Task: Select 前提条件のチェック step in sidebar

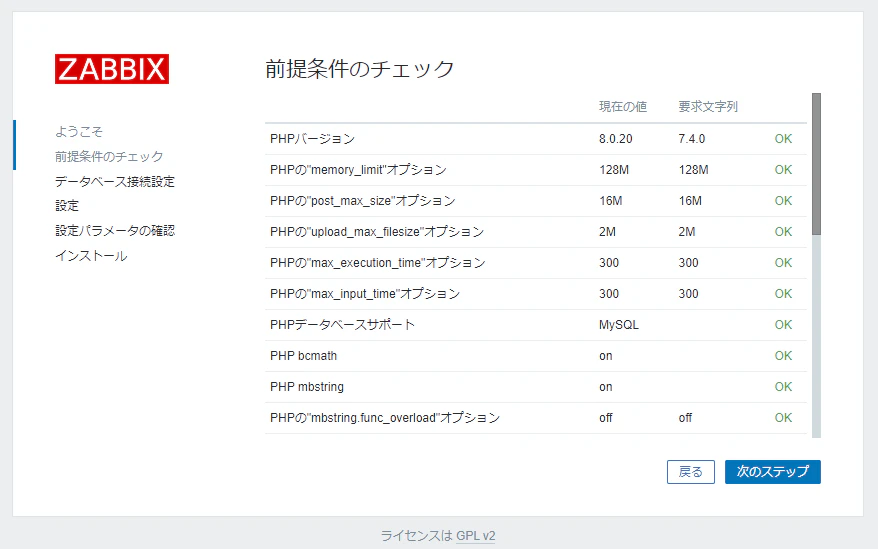Action: click(x=109, y=156)
